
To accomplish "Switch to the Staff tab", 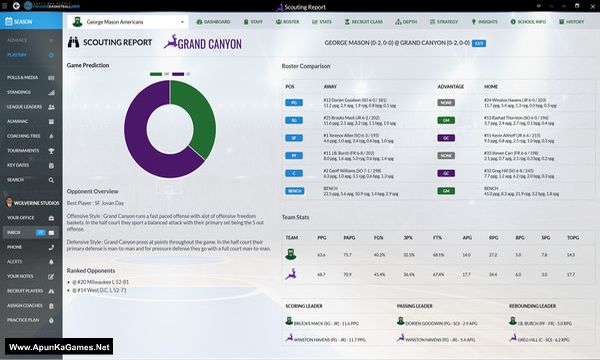I will [253, 22].
